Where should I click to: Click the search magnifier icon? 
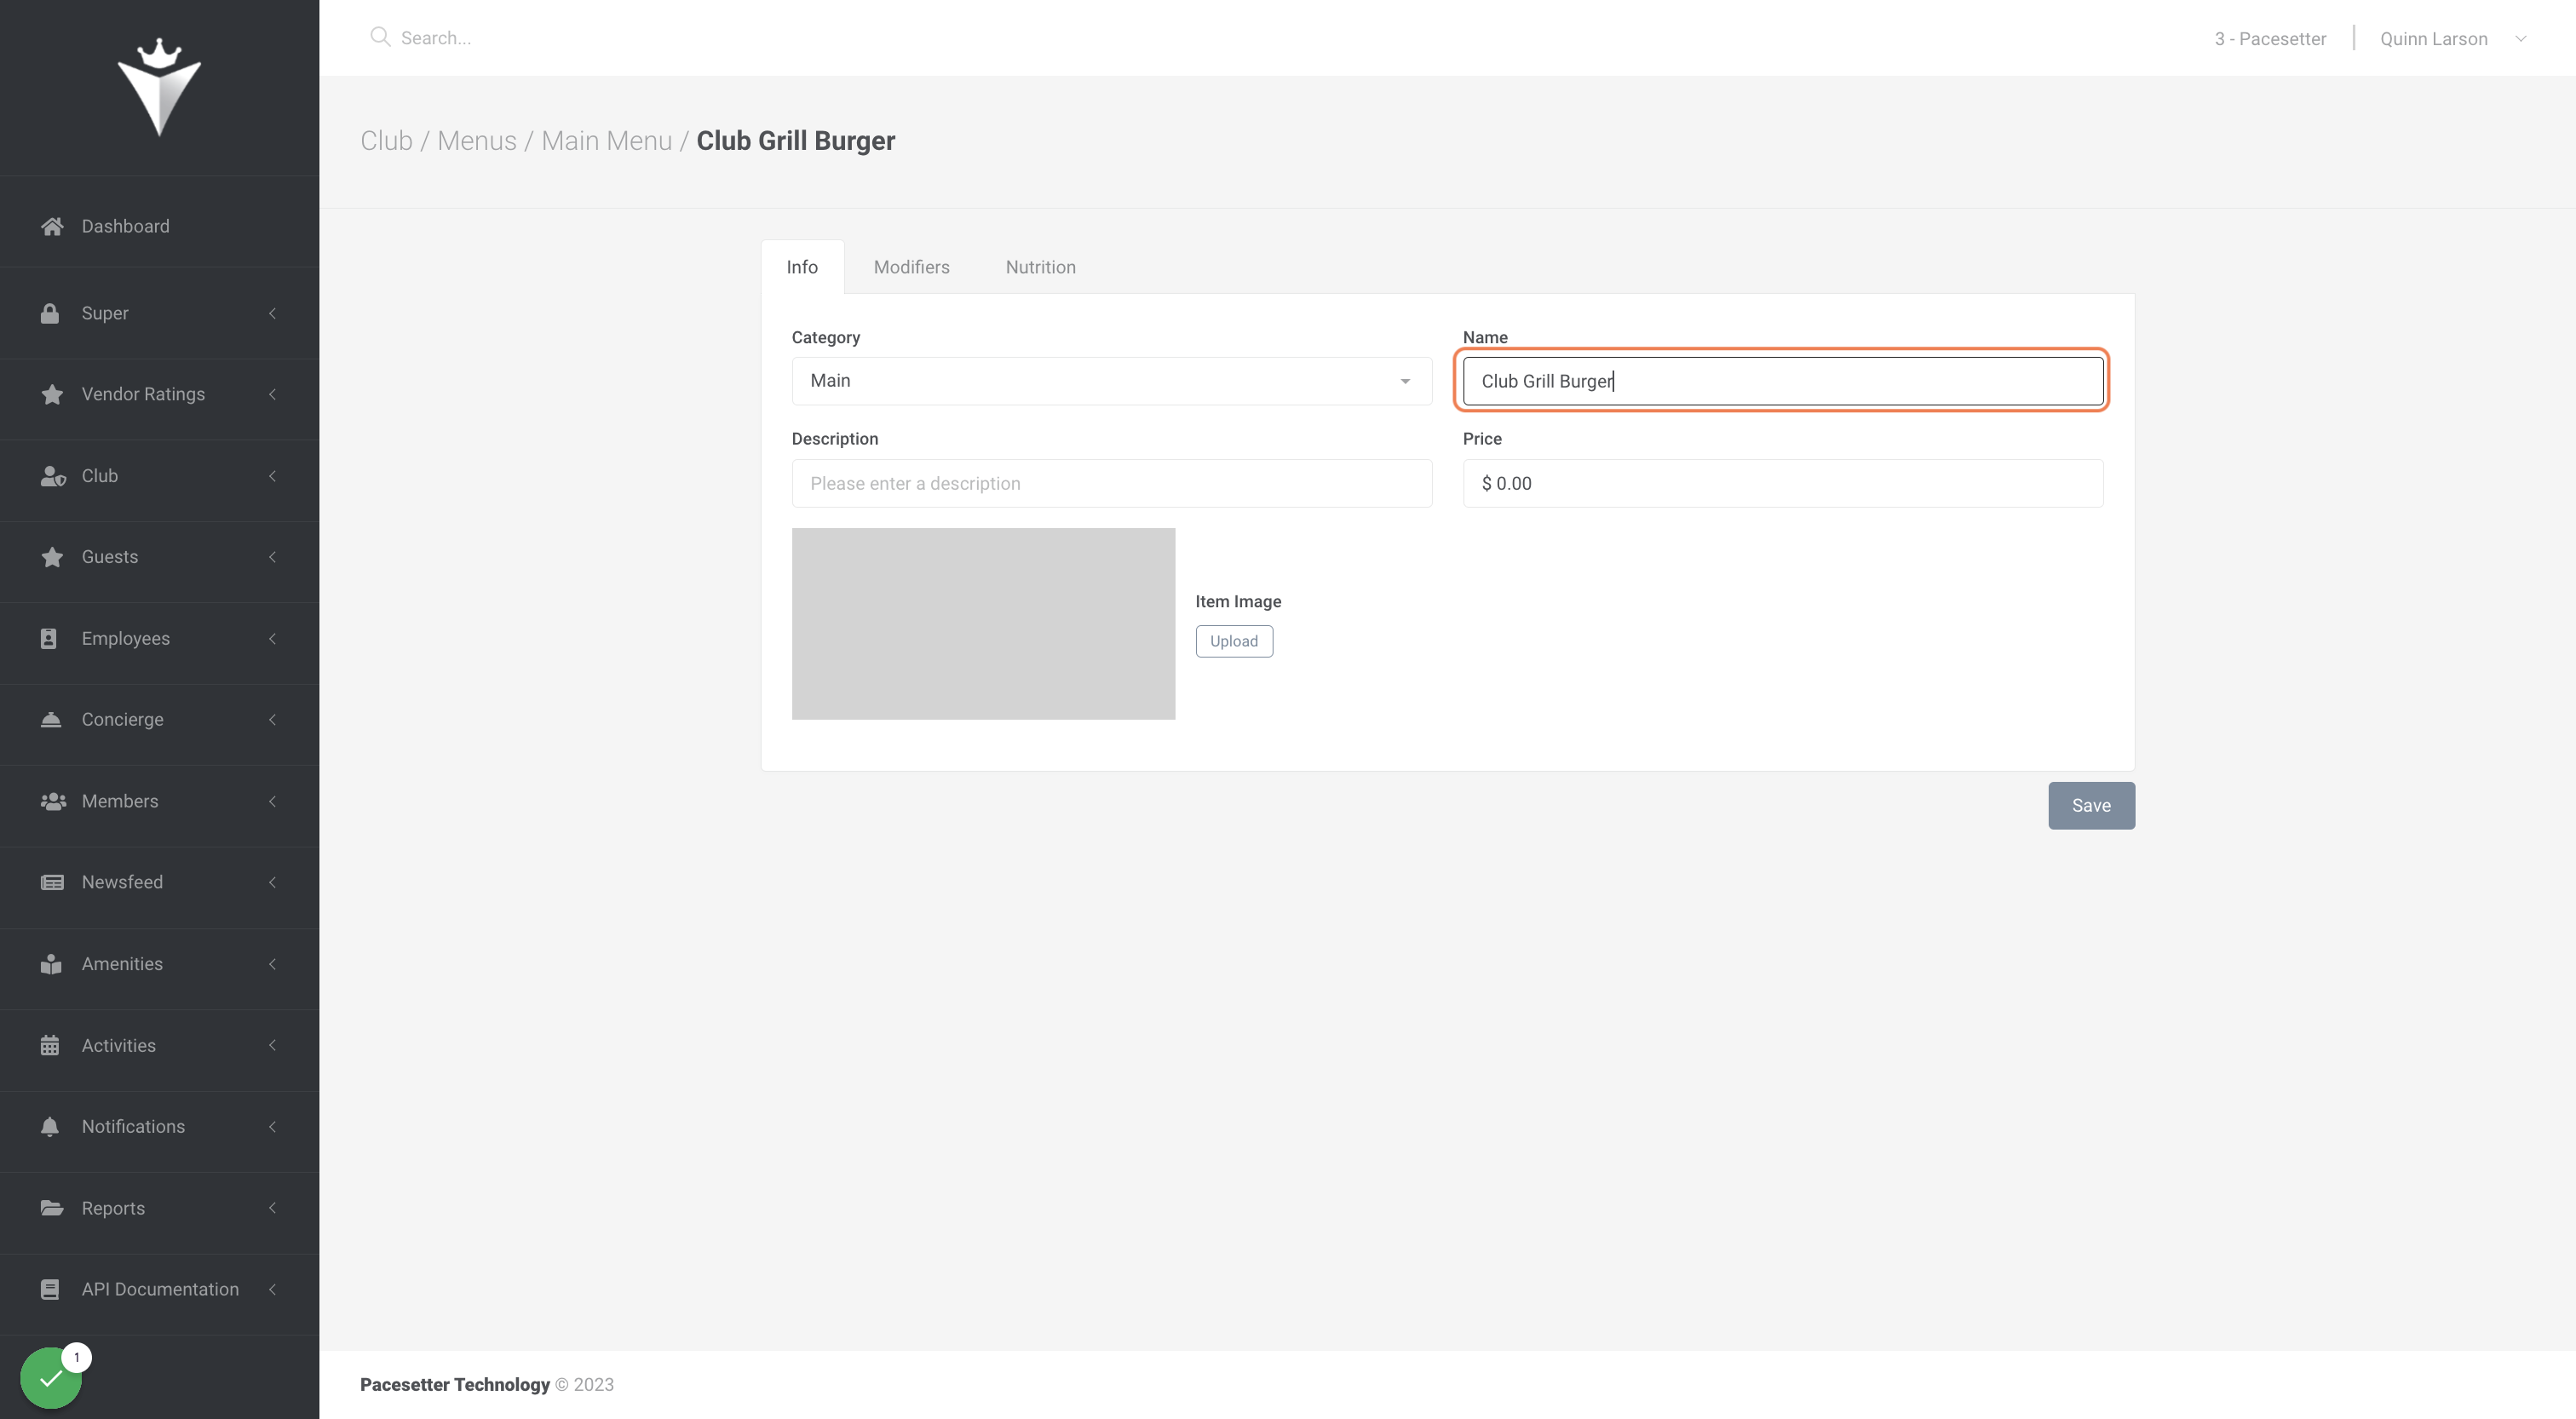[379, 37]
